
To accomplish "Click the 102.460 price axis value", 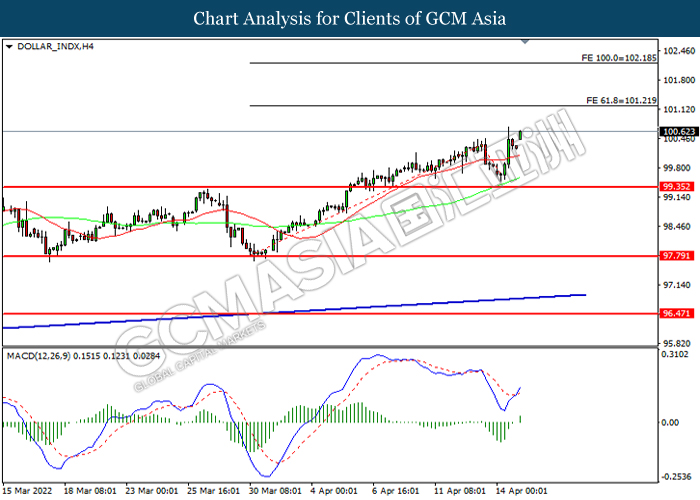I will (679, 51).
